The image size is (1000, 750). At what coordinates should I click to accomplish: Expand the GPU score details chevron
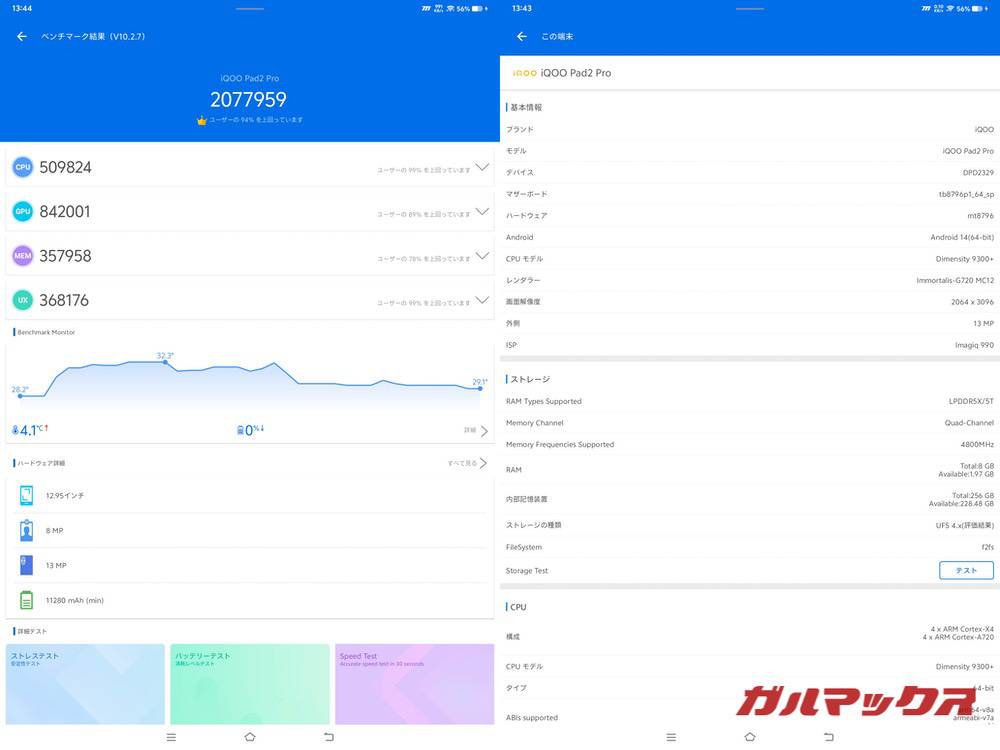click(x=483, y=212)
